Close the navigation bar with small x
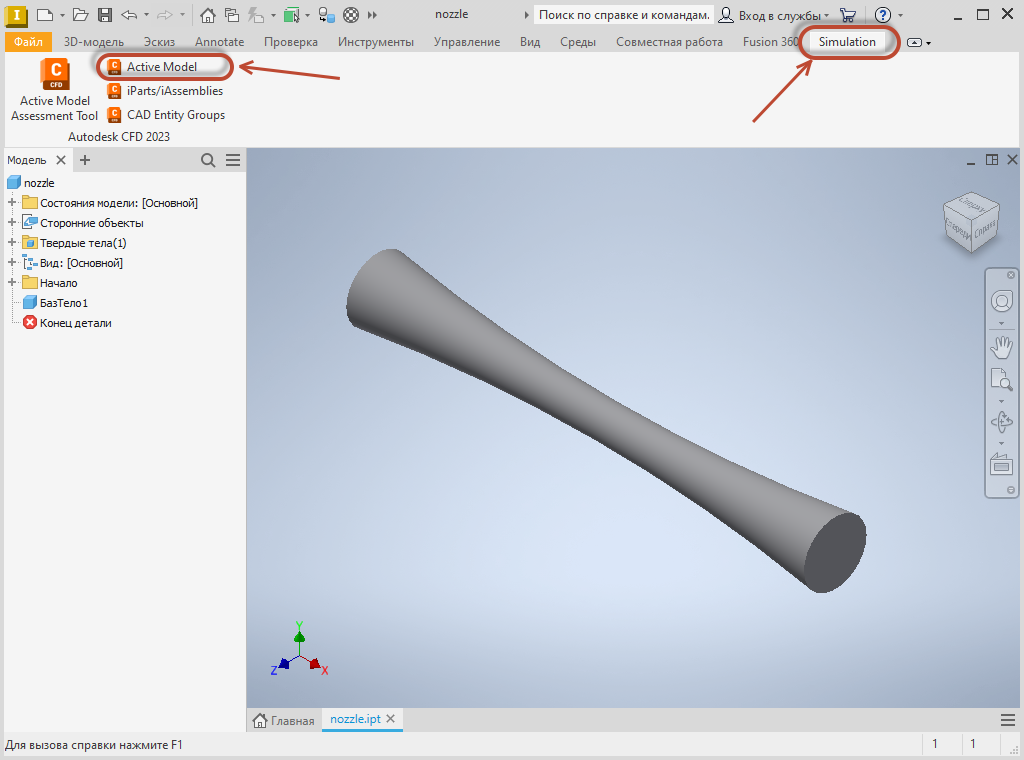1024x760 pixels. click(x=1011, y=275)
